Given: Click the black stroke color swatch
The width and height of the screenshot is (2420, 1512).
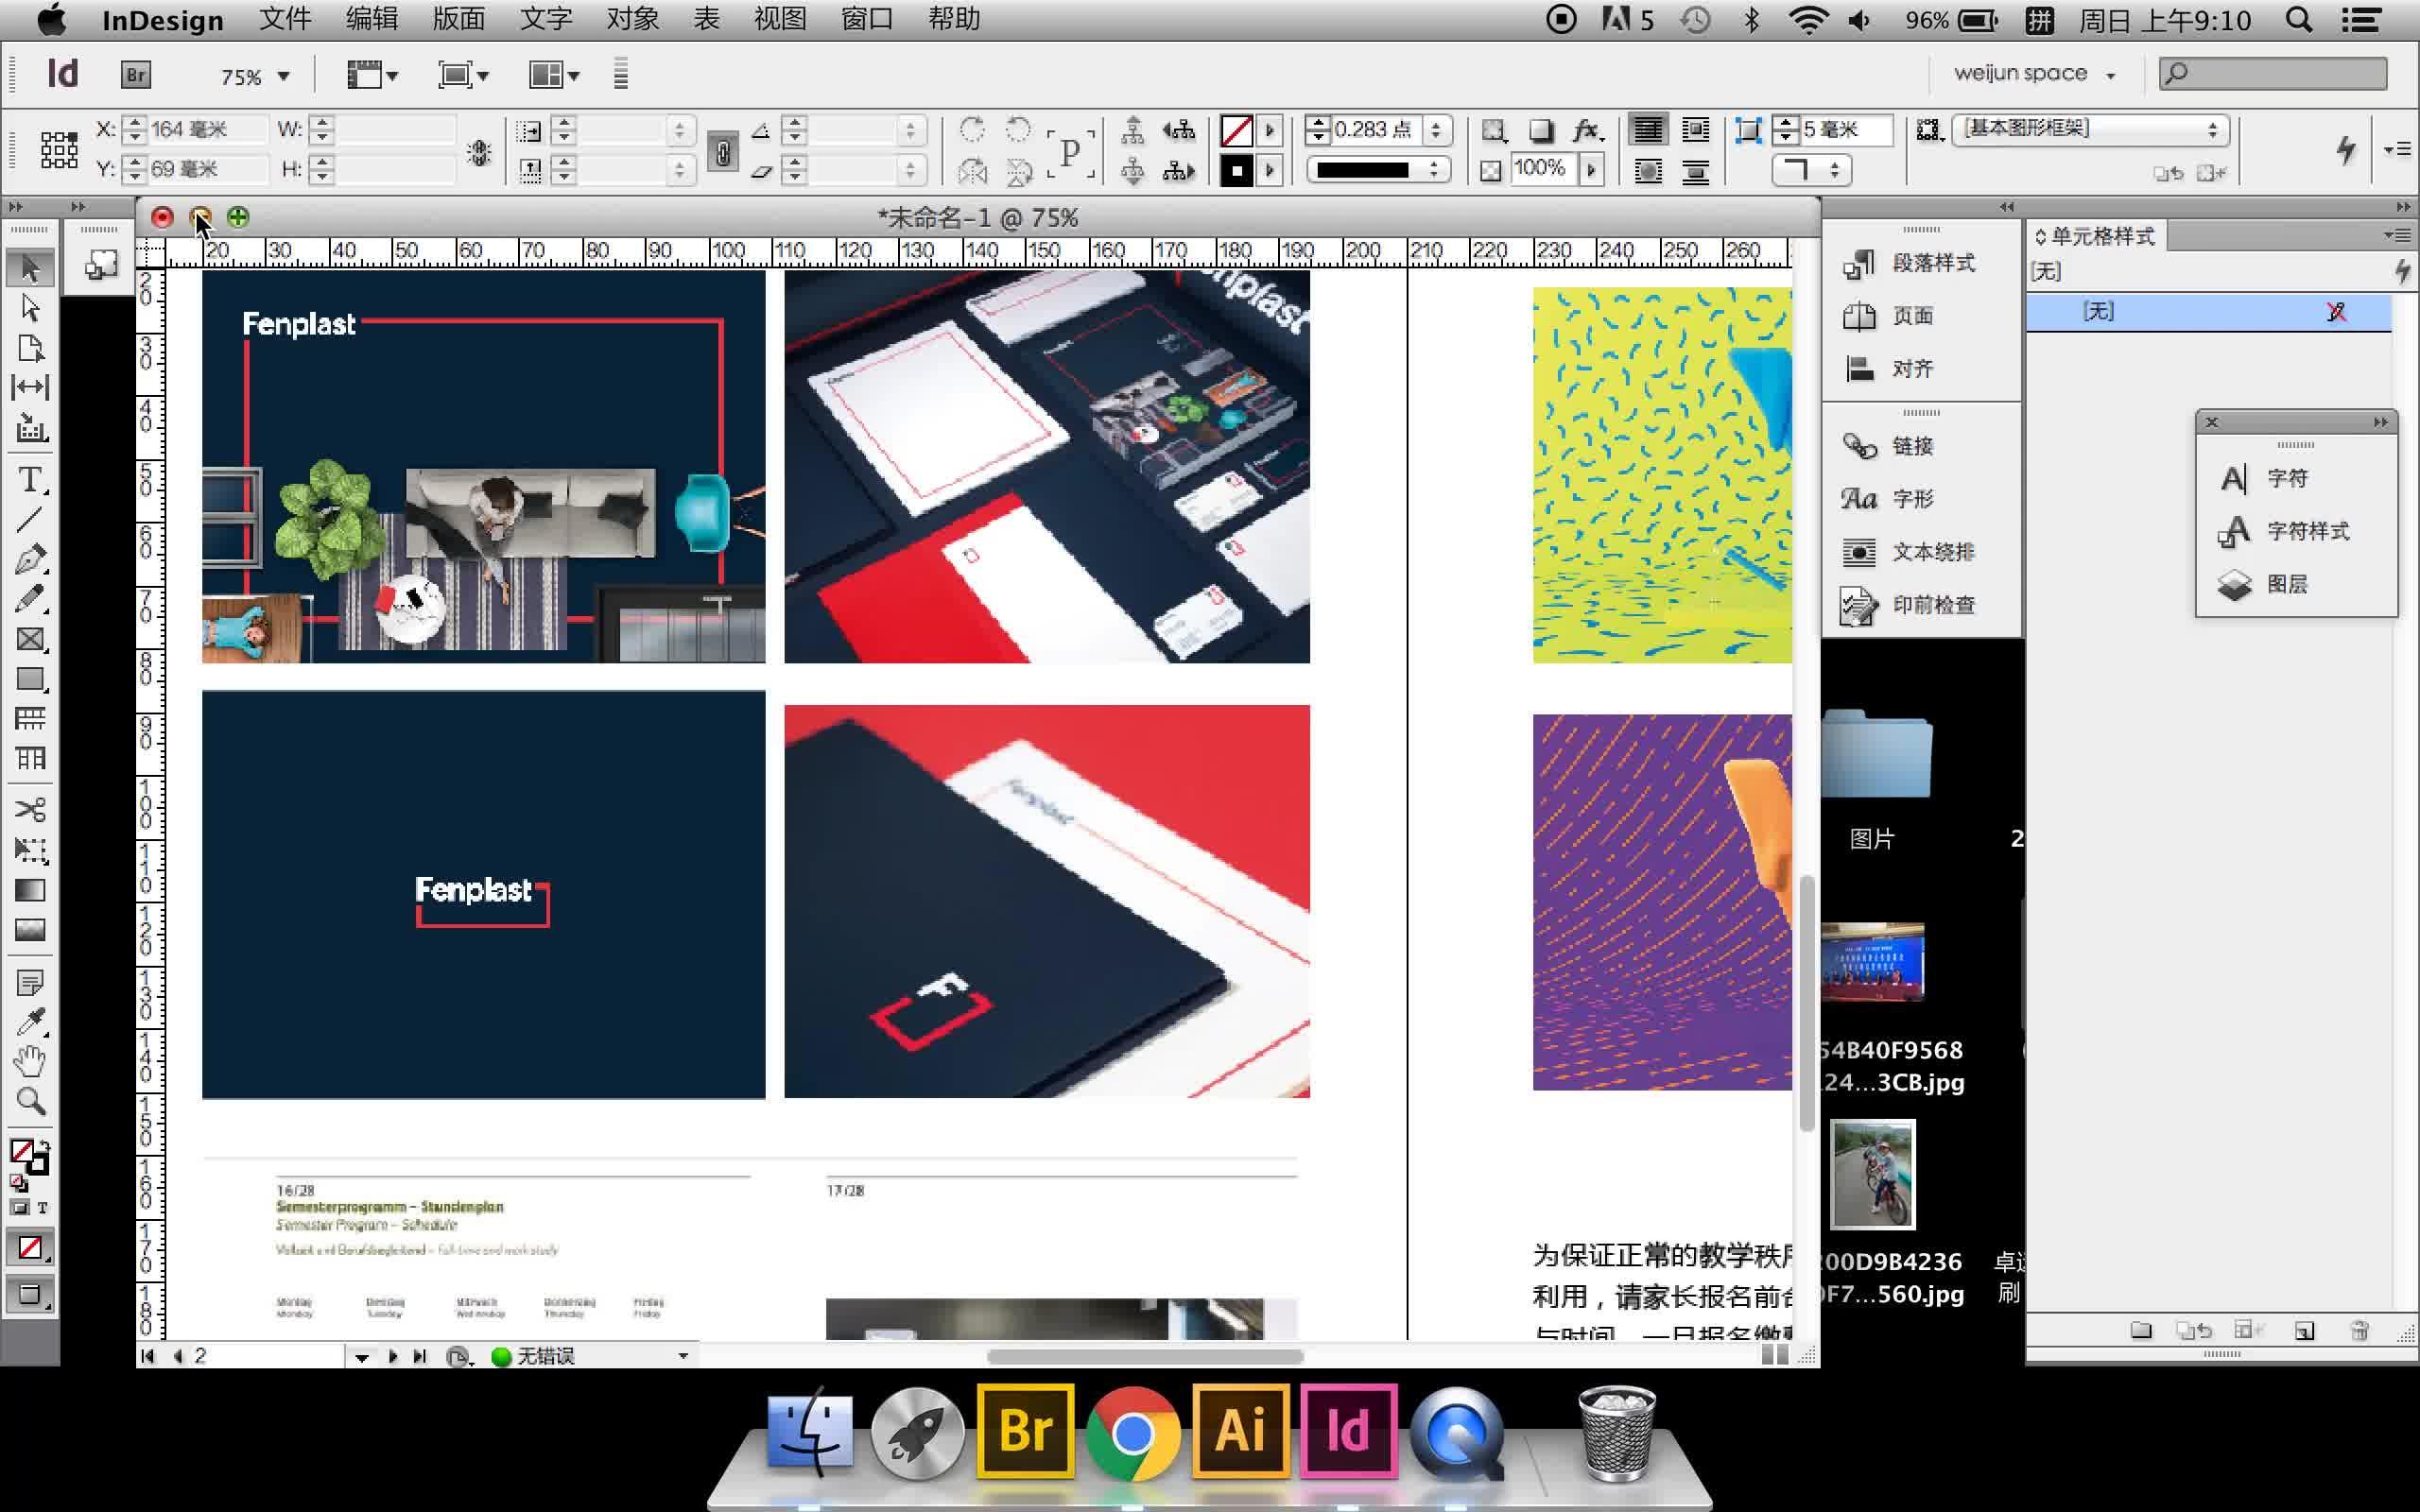Looking at the screenshot, I should (x=1236, y=171).
